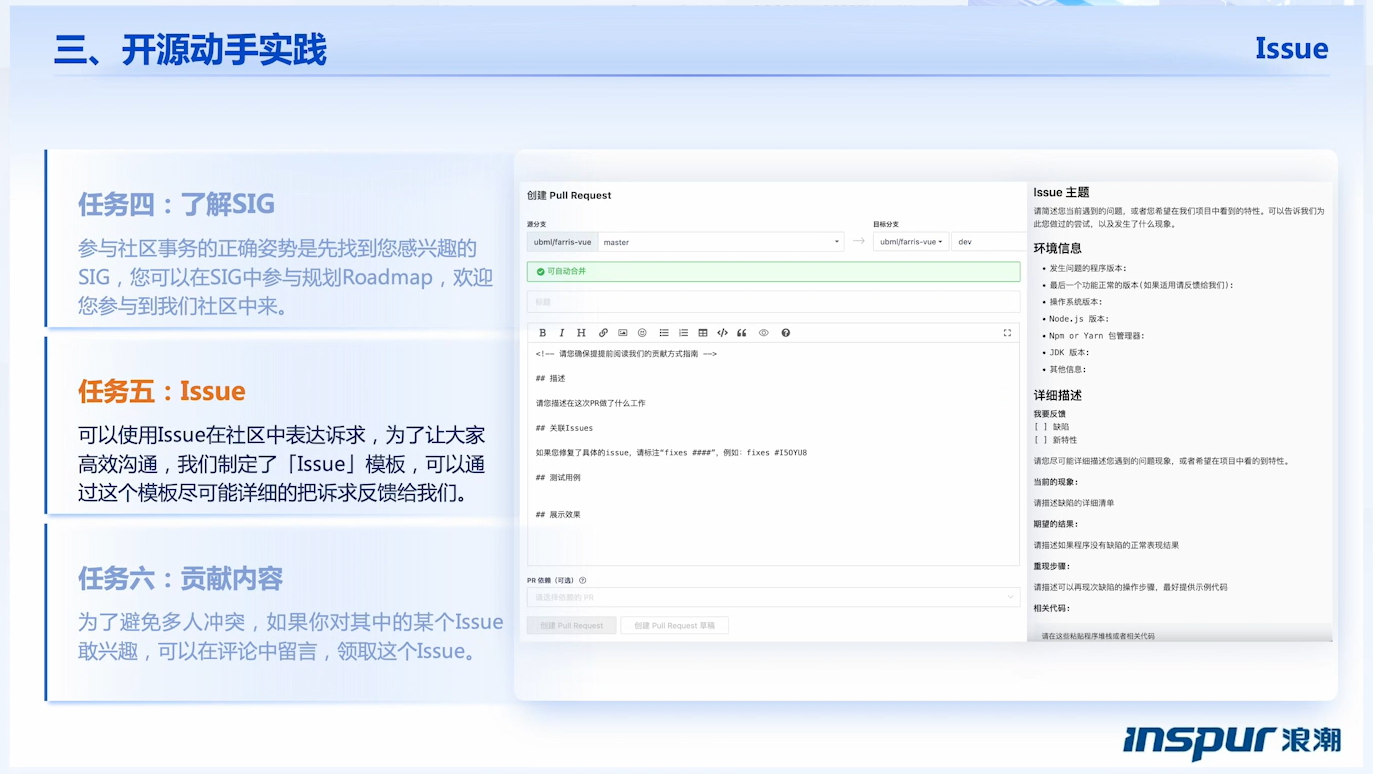The width and height of the screenshot is (1373, 774).
Task: Click ## 关联Issues line in editor
Action: pos(564,428)
